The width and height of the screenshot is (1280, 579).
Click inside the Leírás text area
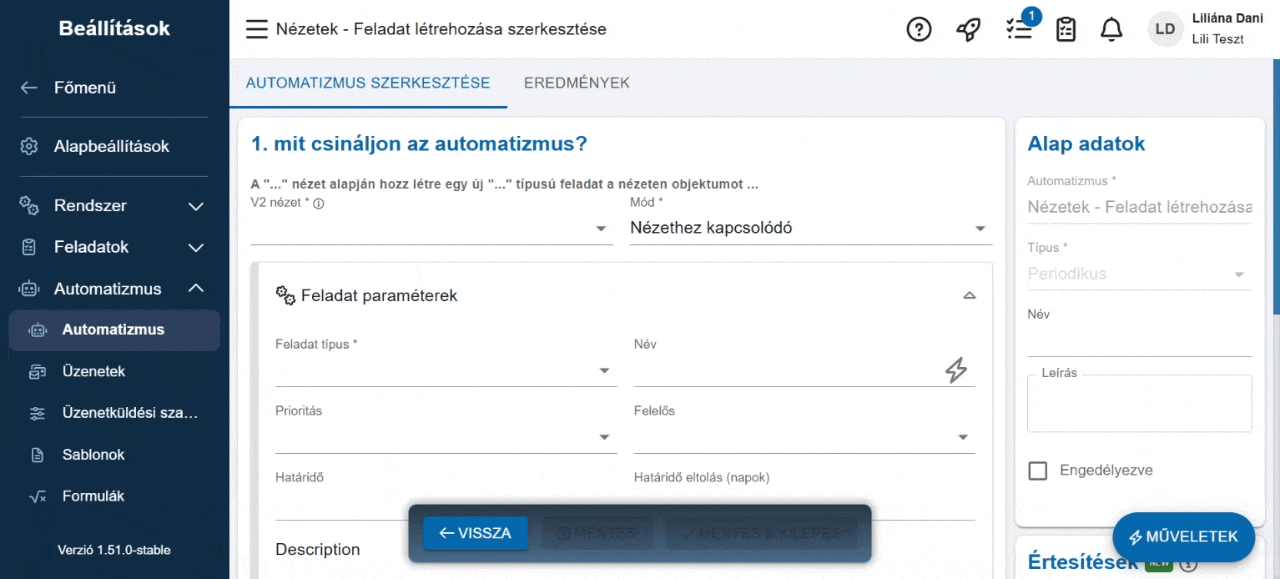click(x=1139, y=403)
